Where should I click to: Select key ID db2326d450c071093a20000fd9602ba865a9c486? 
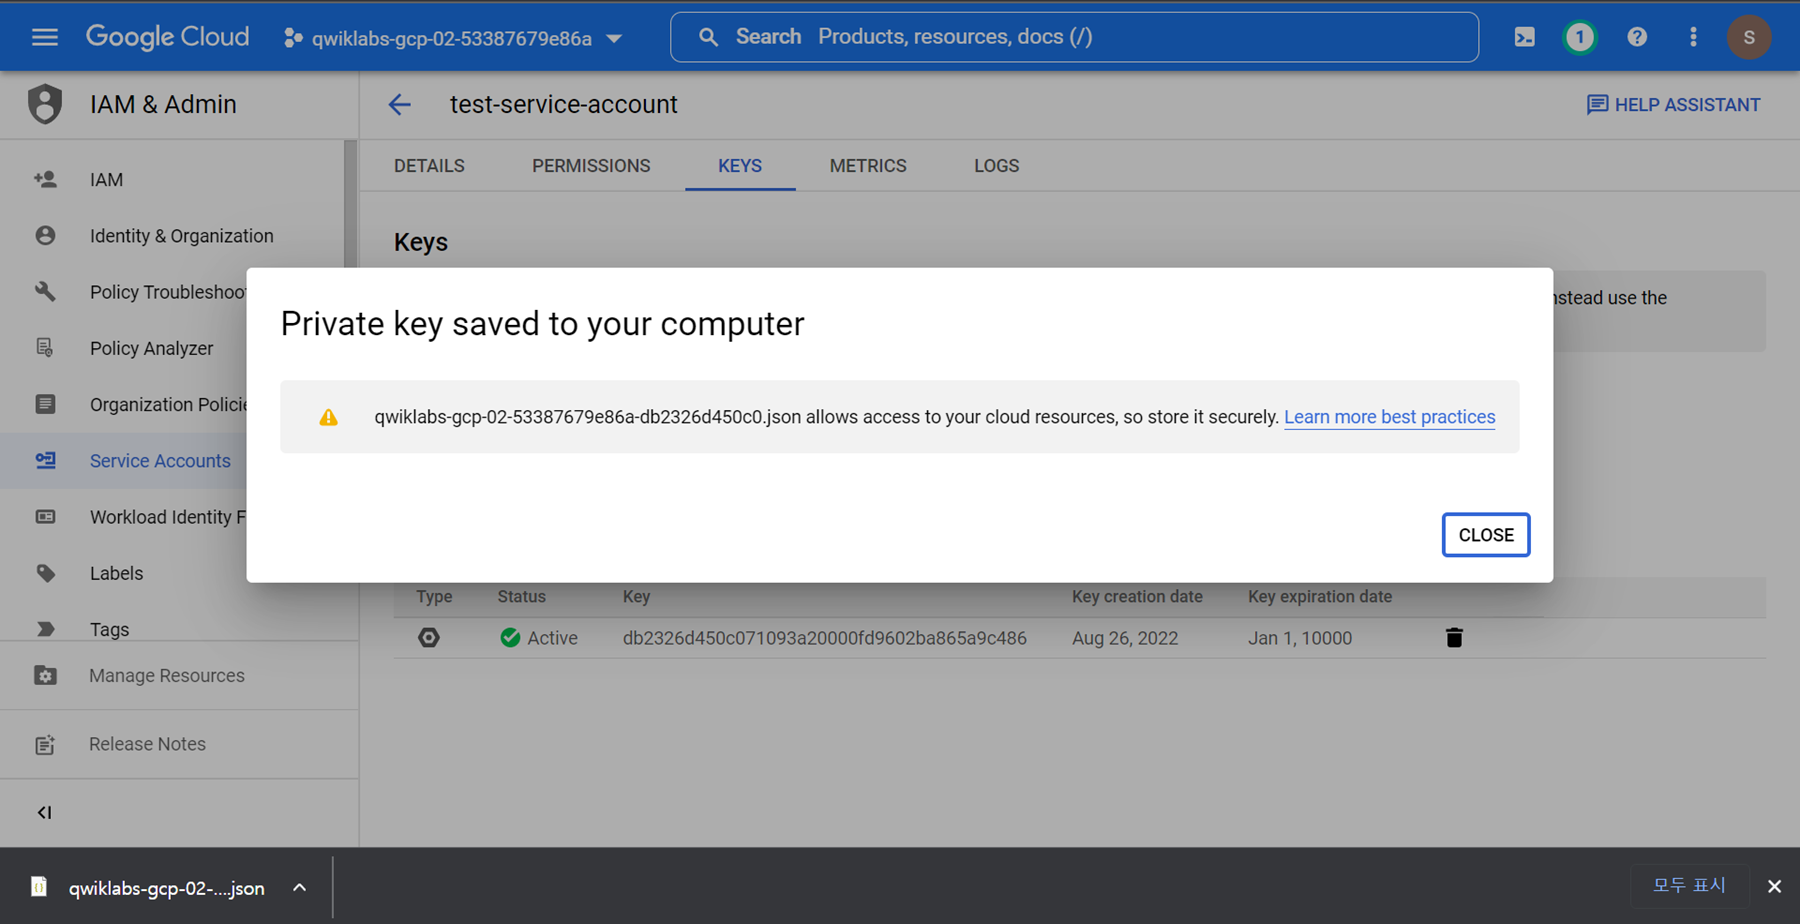pyautogui.click(x=824, y=638)
